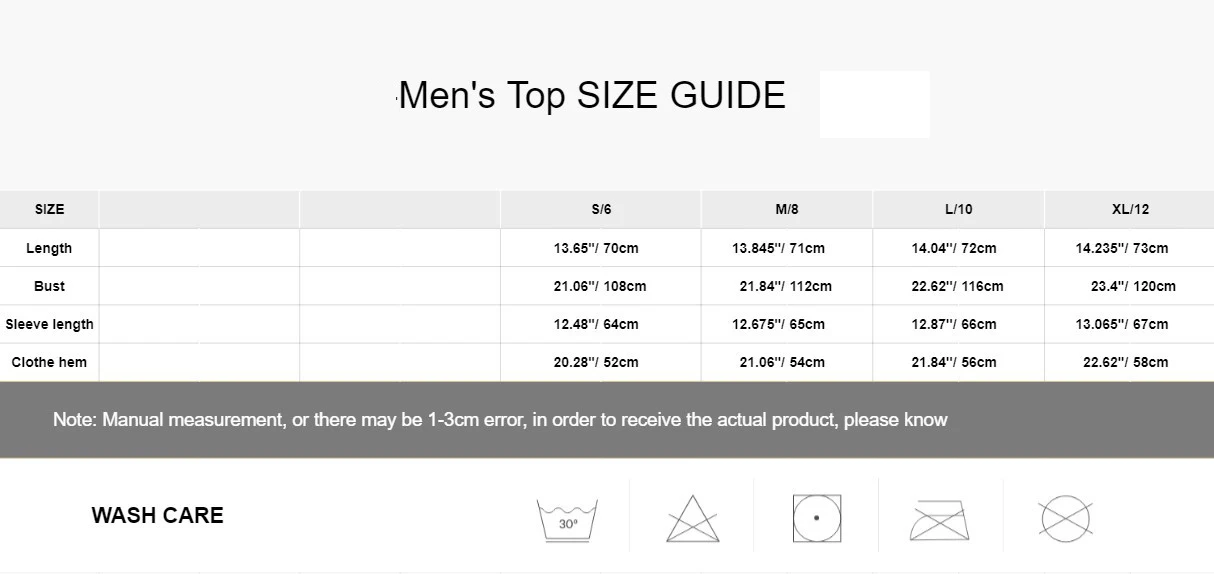Select the M/8 size column header
Viewport: 1214px width, 574px height.
click(x=787, y=210)
